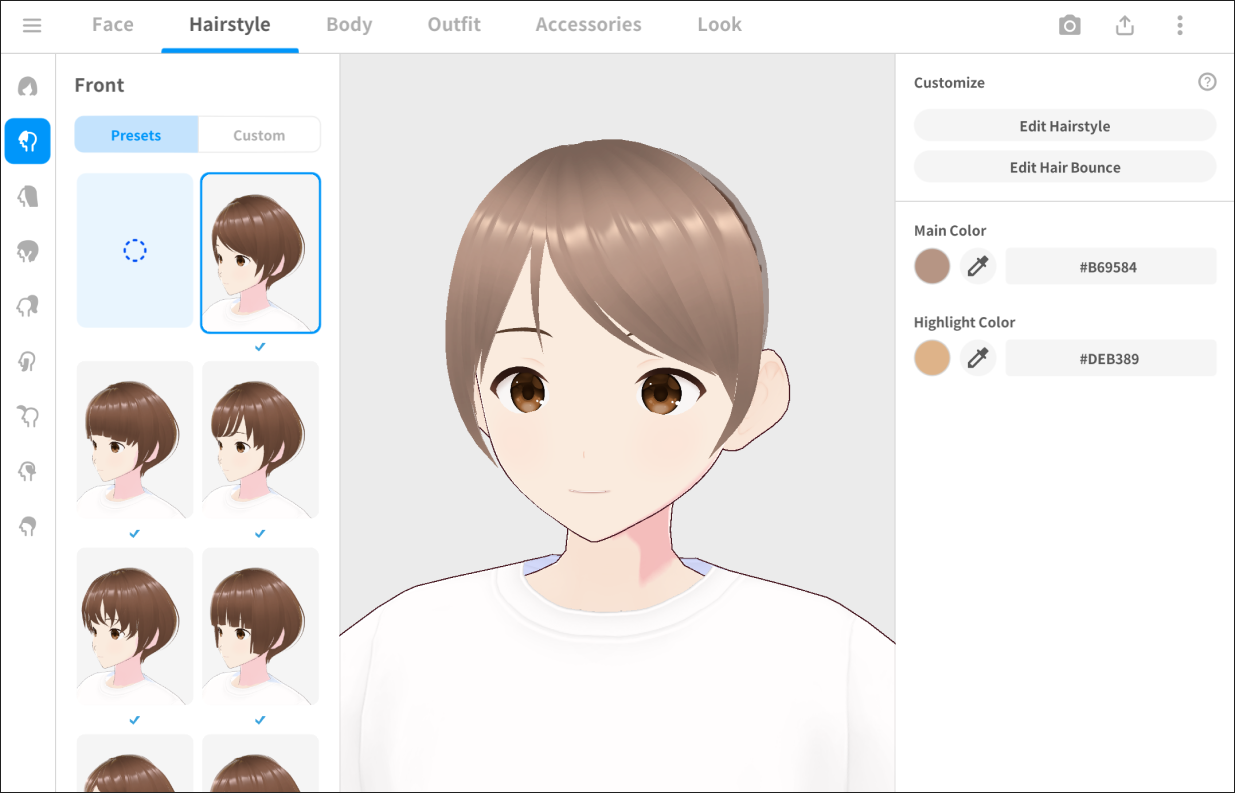Pick Highlight Color with the eyedropper
This screenshot has width=1235, height=793.
click(977, 358)
